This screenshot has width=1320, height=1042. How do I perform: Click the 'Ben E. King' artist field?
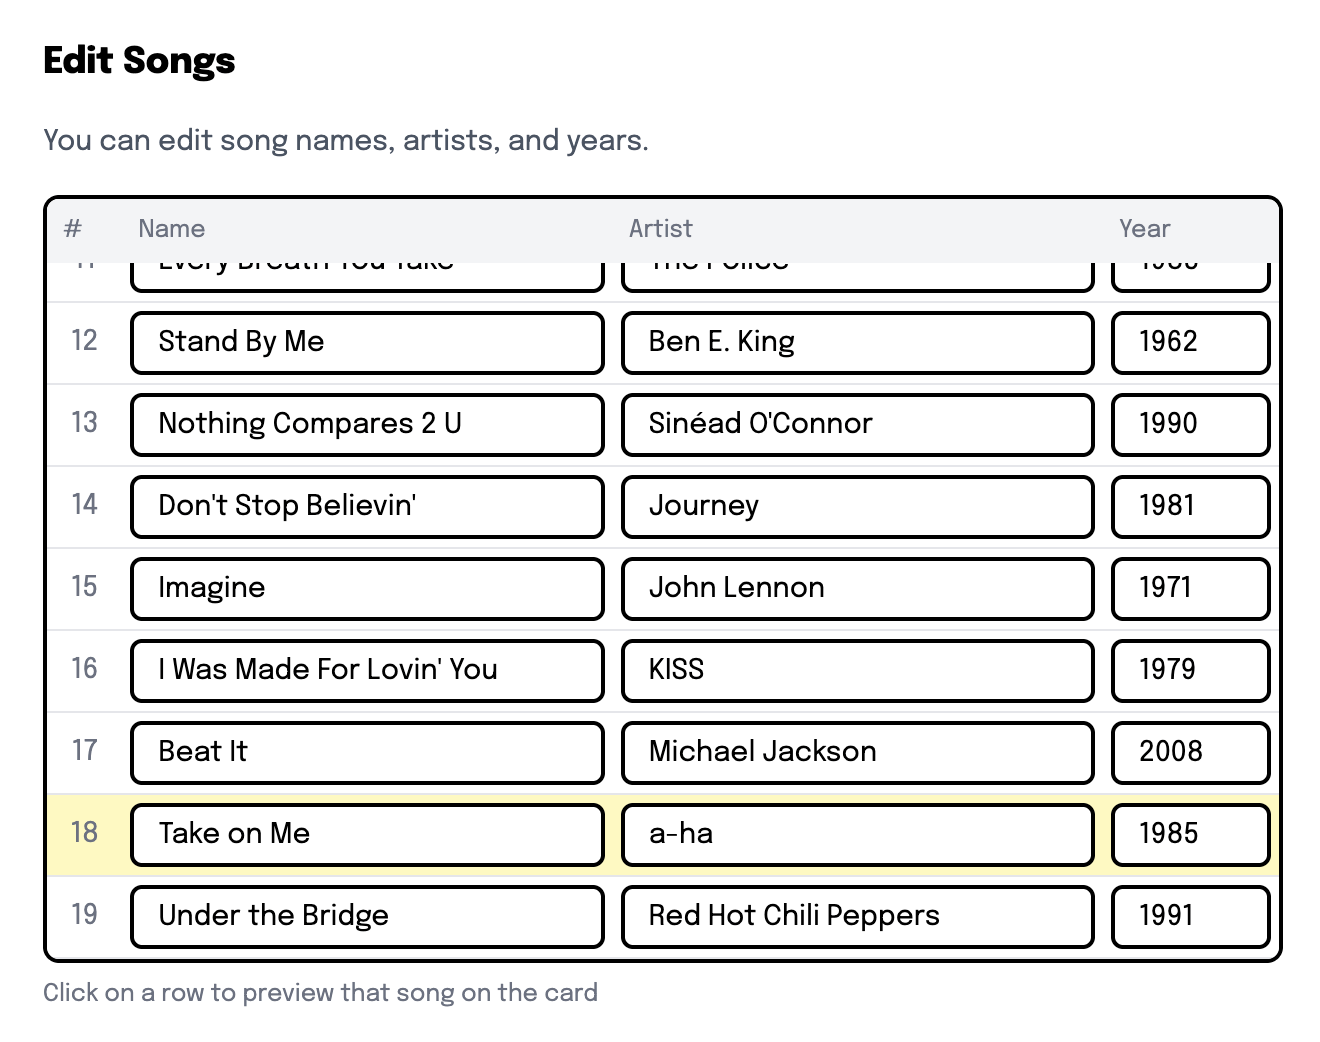point(856,342)
